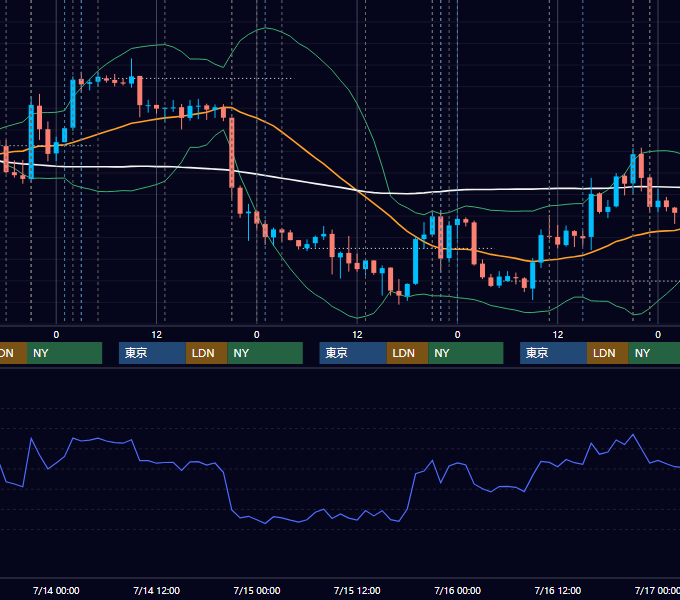680x600 pixels.
Task: Click hour label 0 above 7/16 00:00
Action: (458, 335)
